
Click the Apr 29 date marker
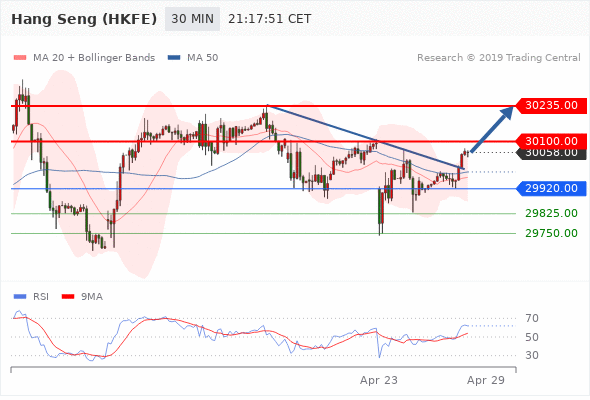click(x=486, y=380)
